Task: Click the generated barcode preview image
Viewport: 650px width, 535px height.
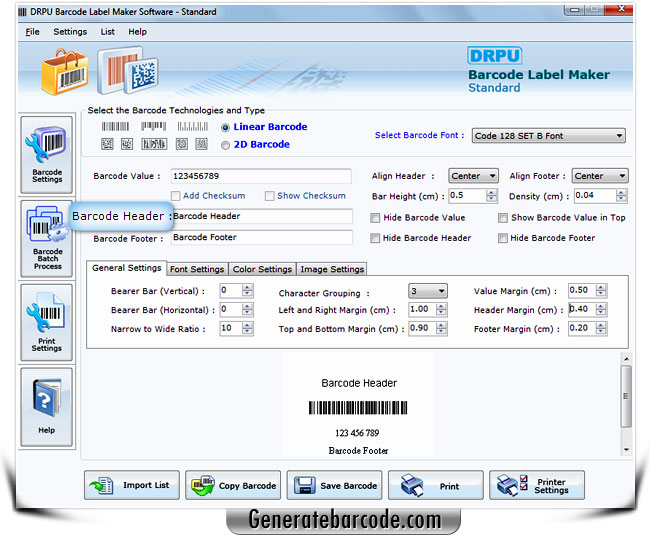Action: point(358,408)
